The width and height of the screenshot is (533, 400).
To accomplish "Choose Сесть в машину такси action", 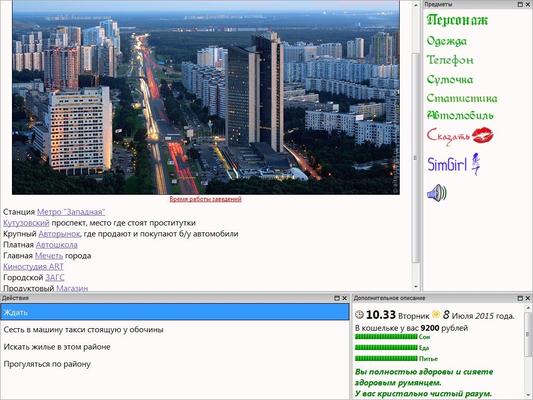I will coord(175,330).
